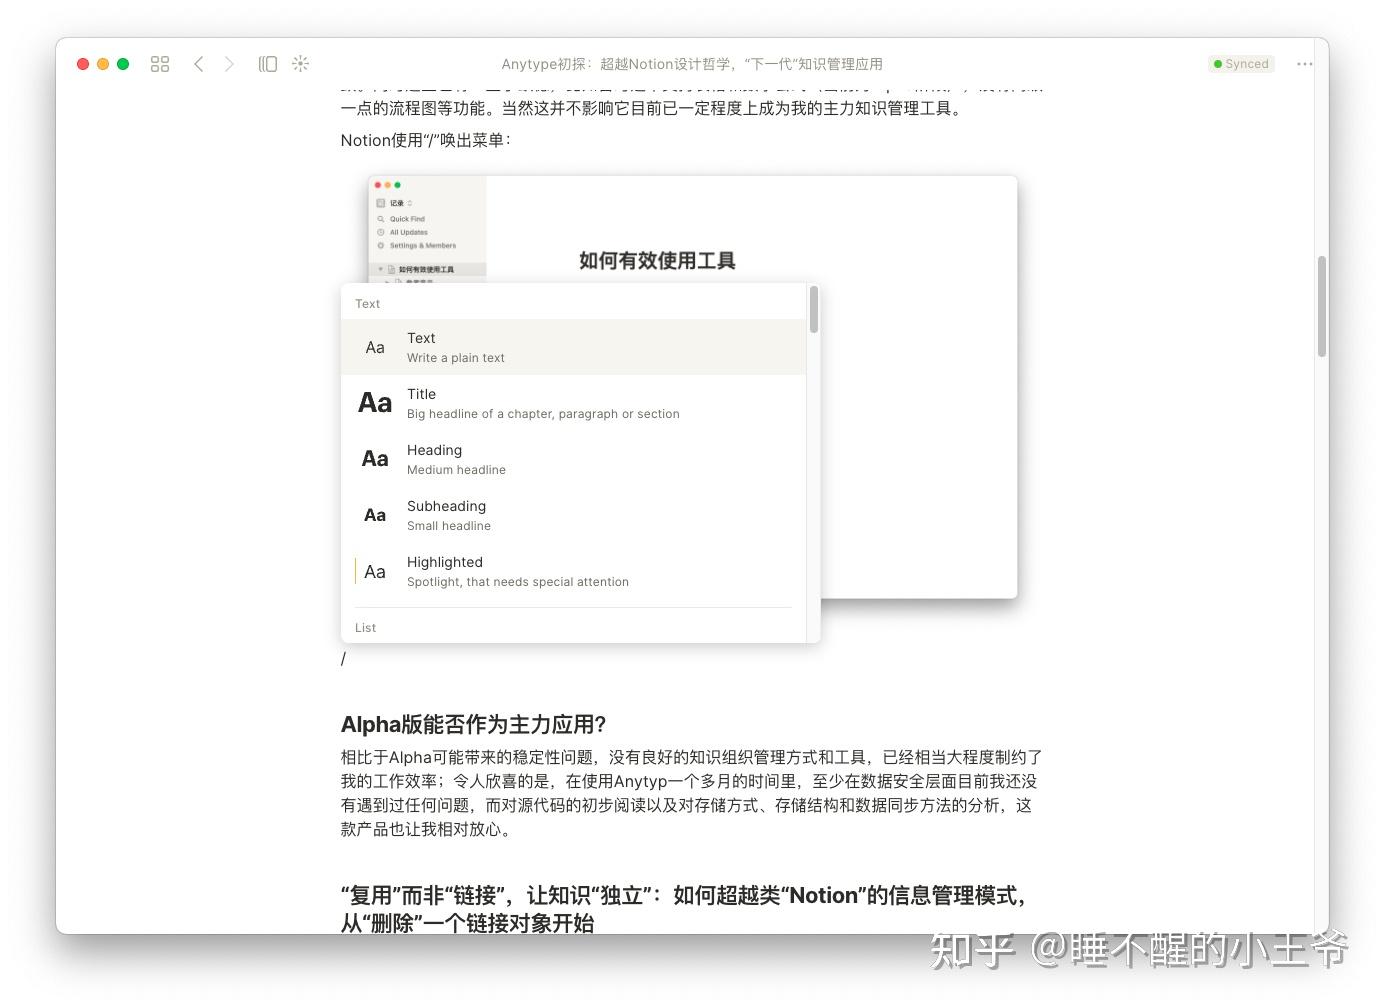Click the green maximize window button
The height and width of the screenshot is (1008, 1385).
click(123, 64)
